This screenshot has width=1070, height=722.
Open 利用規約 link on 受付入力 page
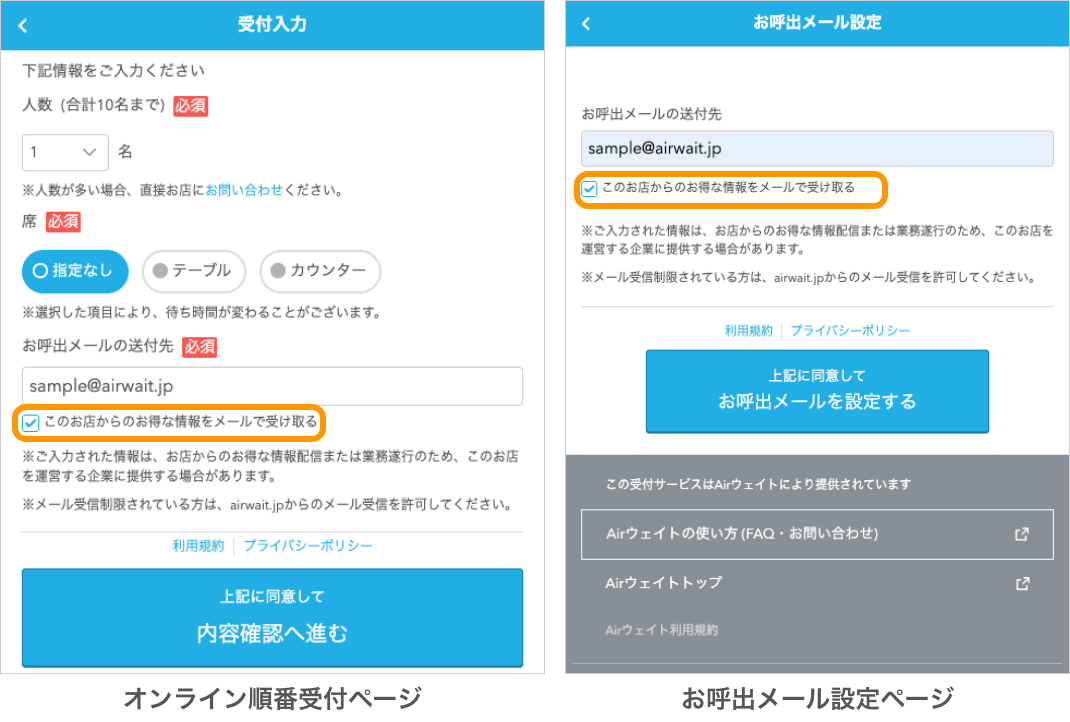pos(198,546)
